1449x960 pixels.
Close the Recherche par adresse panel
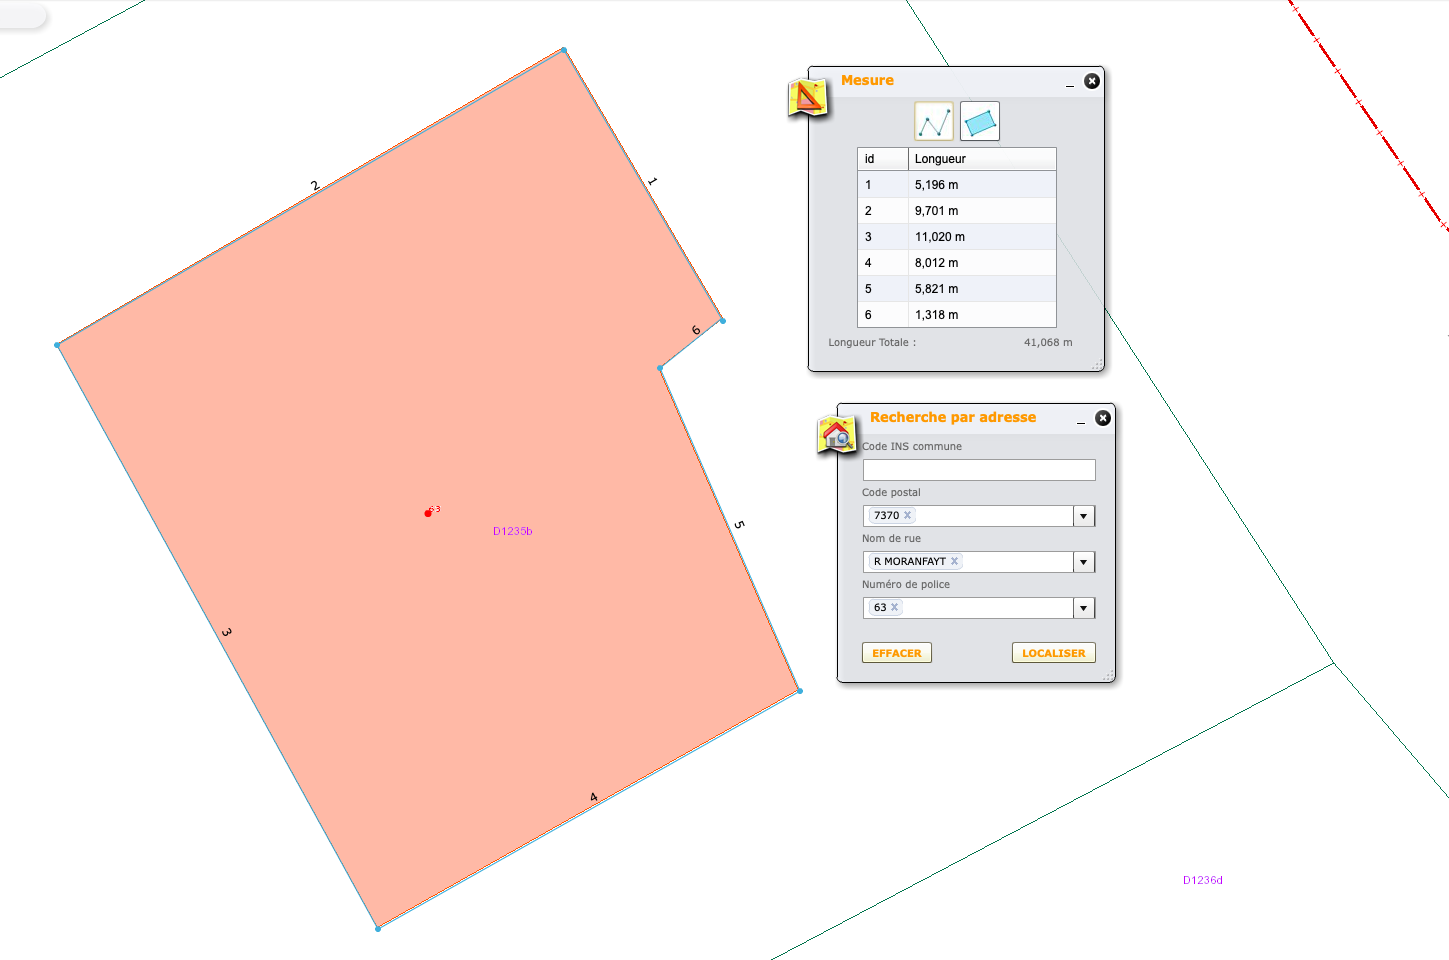(x=1102, y=418)
